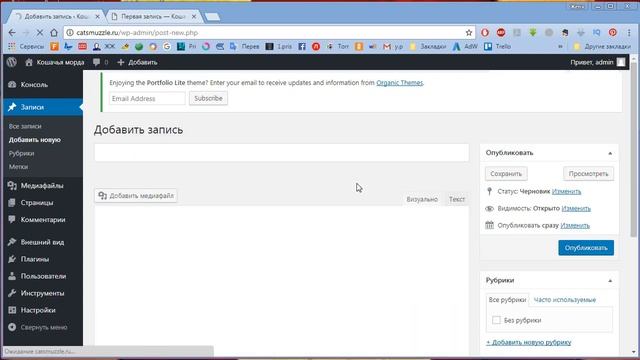
Task: Follow the Organic Themes link
Action: coord(400,83)
